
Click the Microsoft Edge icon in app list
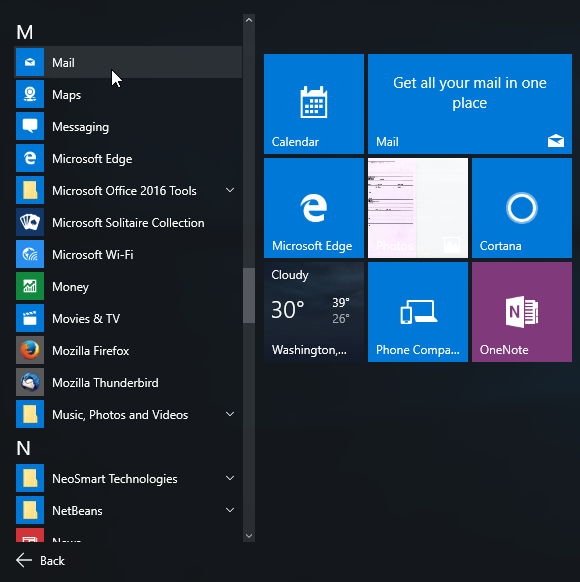pos(30,158)
